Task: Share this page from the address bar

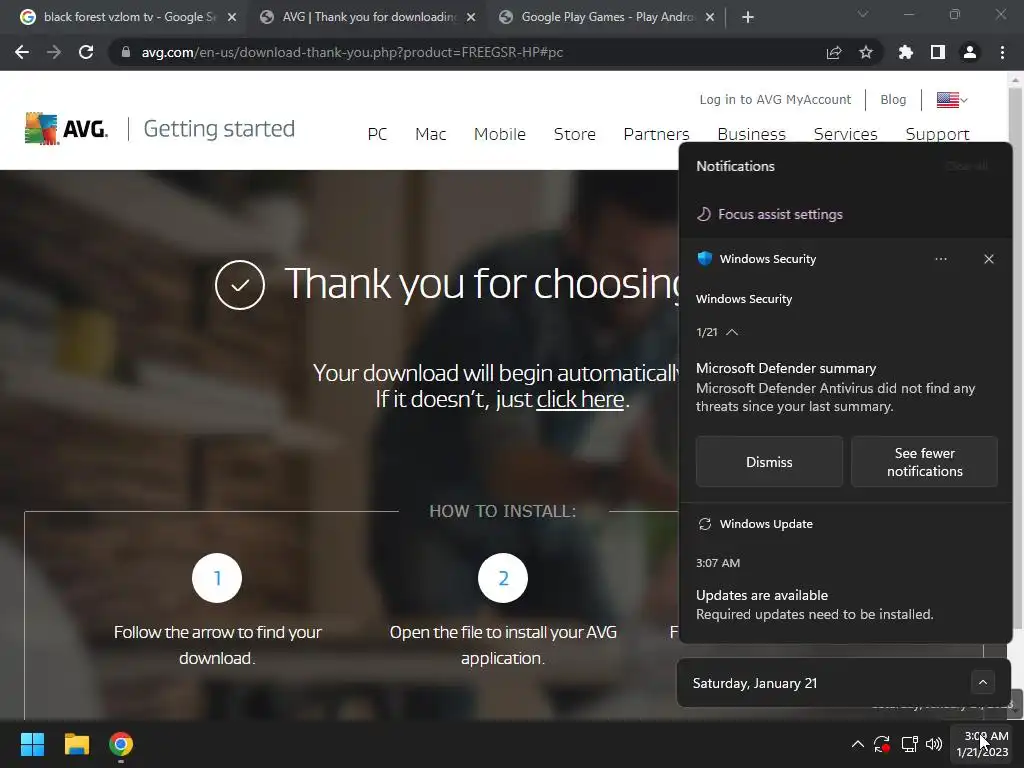Action: (x=834, y=52)
